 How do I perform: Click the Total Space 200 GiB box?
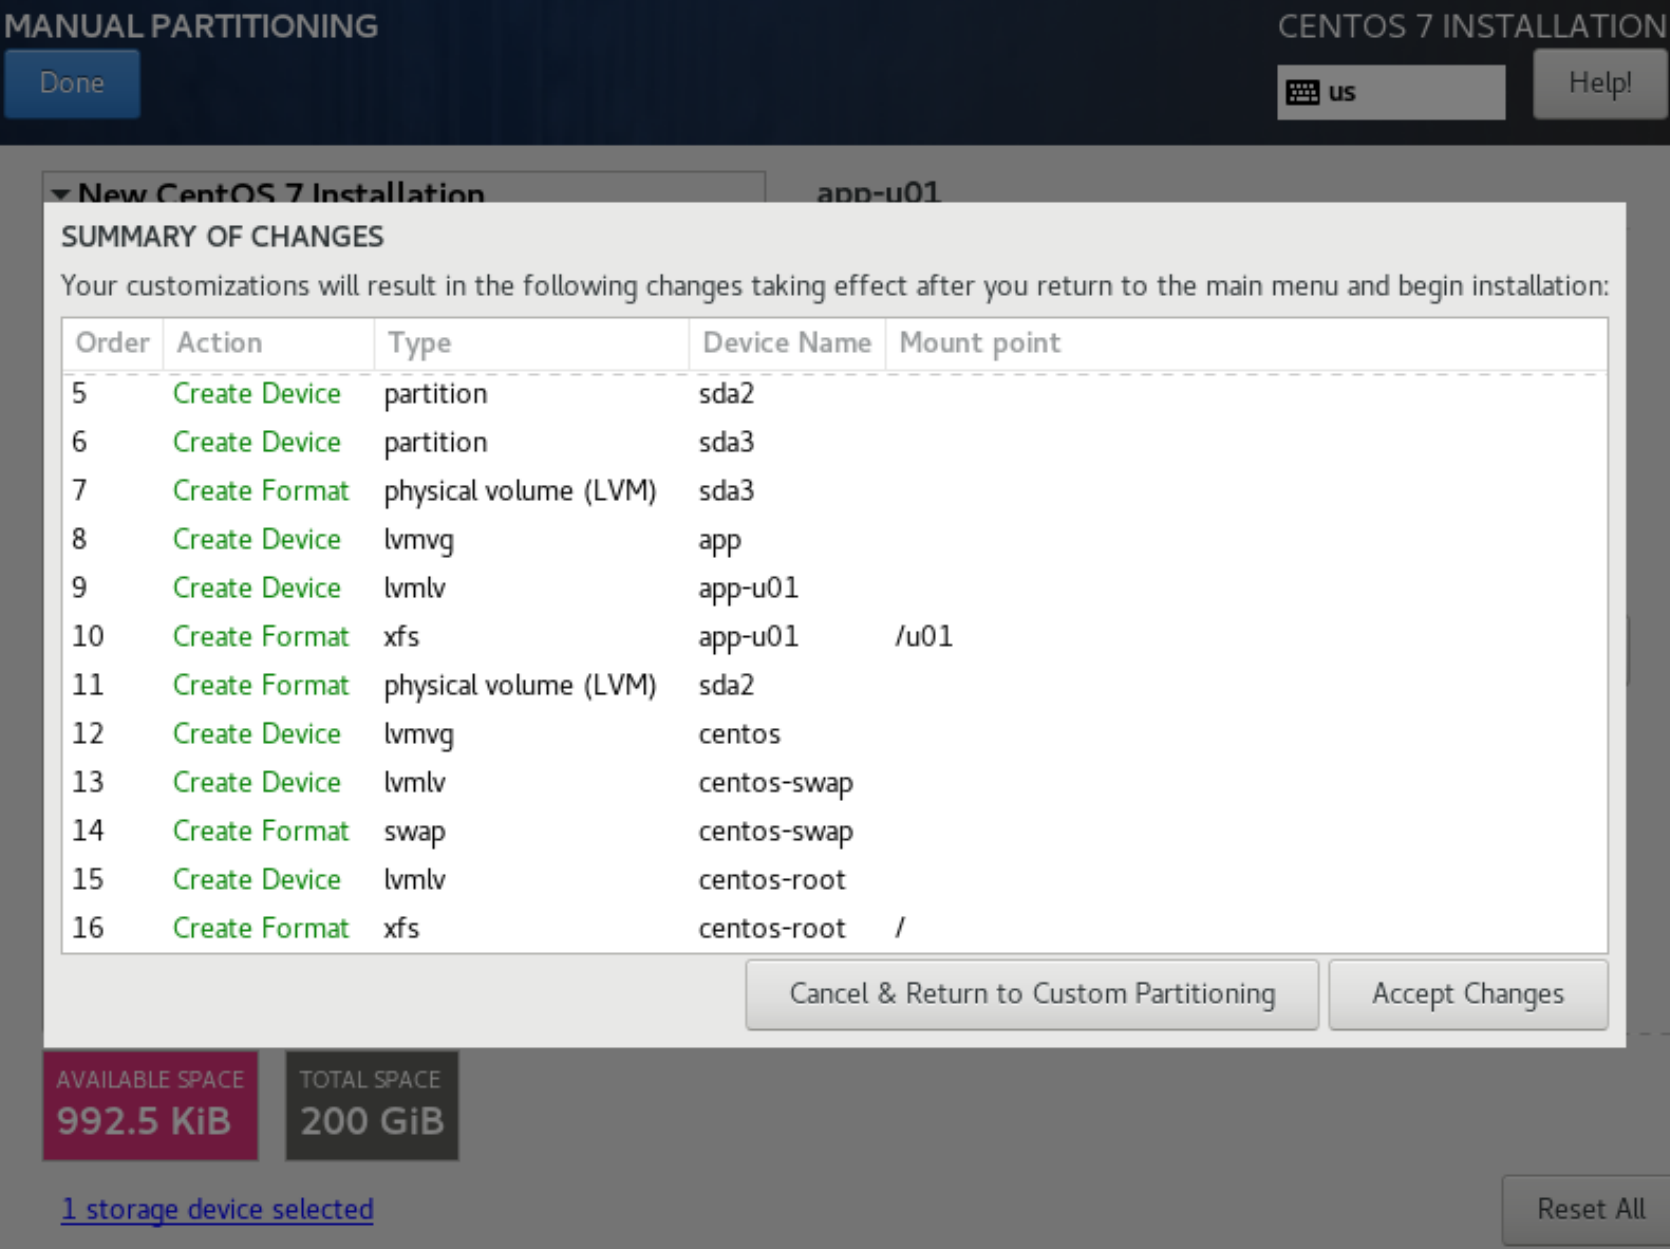(x=372, y=1105)
